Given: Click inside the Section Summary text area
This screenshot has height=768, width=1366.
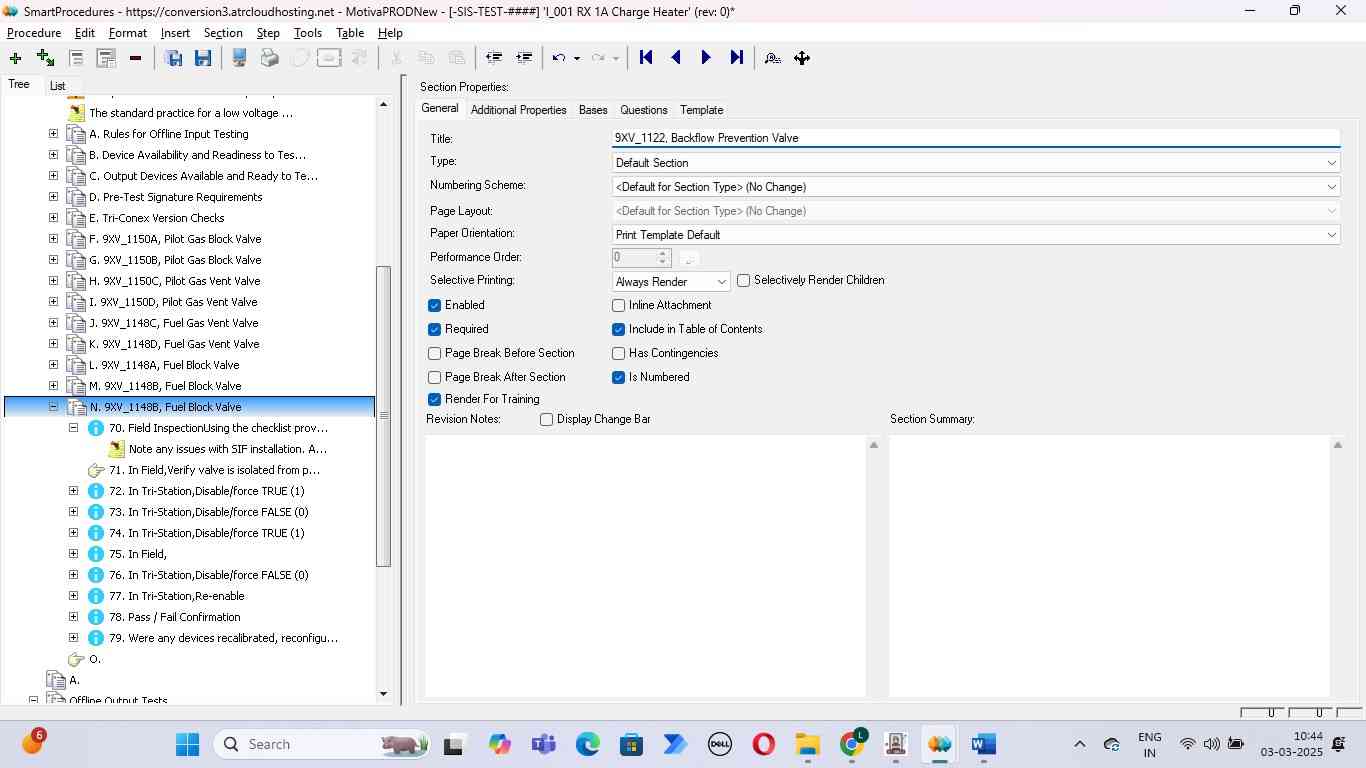Looking at the screenshot, I should 1109,565.
